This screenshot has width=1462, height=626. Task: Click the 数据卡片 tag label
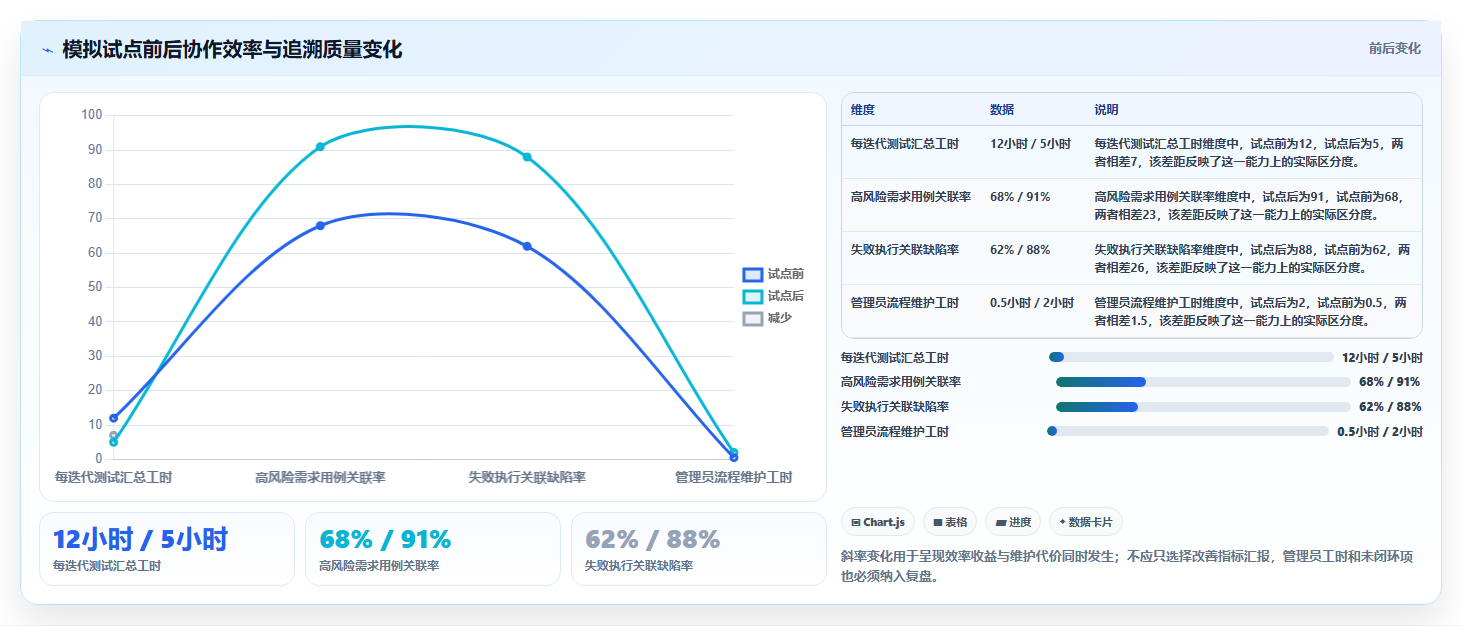[1091, 522]
